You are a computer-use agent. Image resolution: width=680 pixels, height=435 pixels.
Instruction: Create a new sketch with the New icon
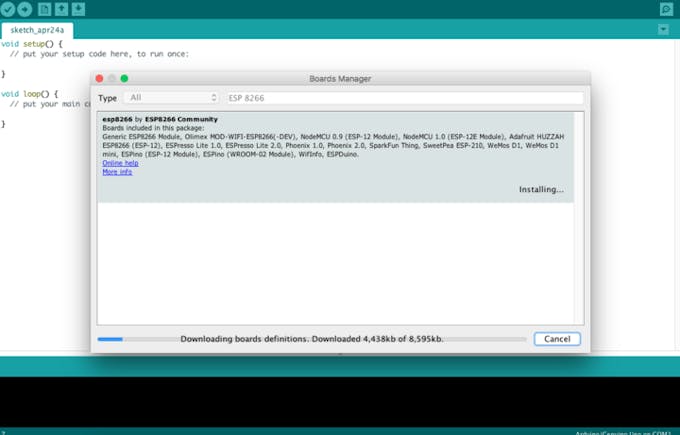click(x=44, y=9)
